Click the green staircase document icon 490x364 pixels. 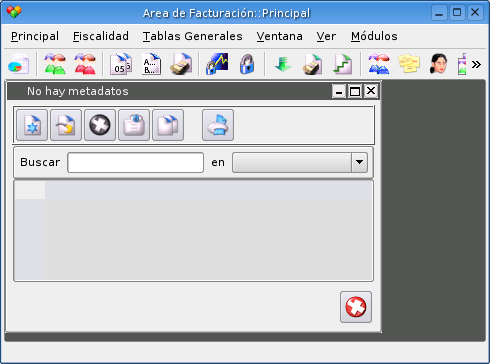pos(343,64)
